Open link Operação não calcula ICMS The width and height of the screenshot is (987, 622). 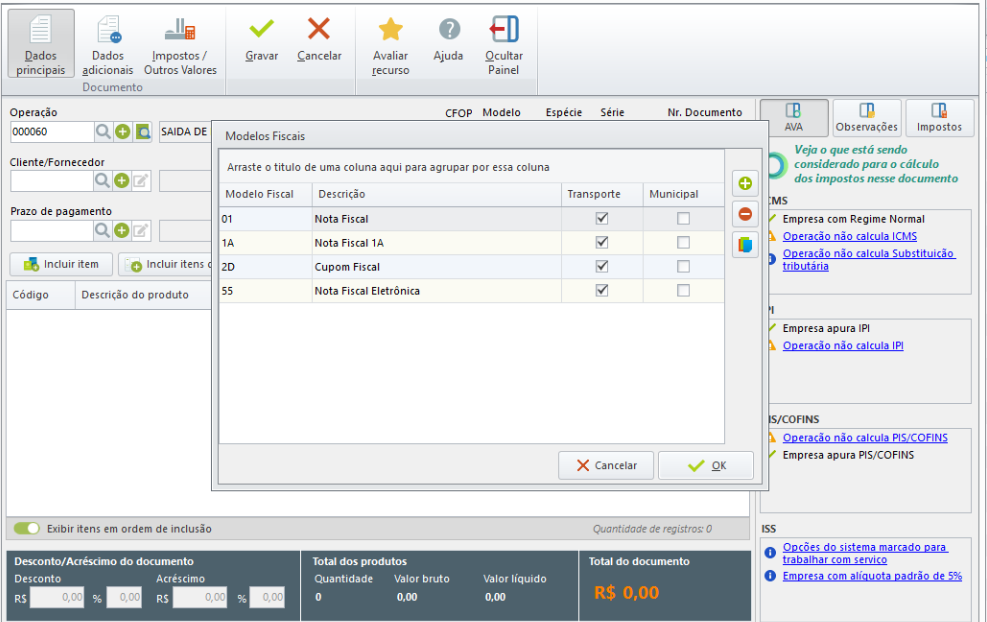[849, 237]
